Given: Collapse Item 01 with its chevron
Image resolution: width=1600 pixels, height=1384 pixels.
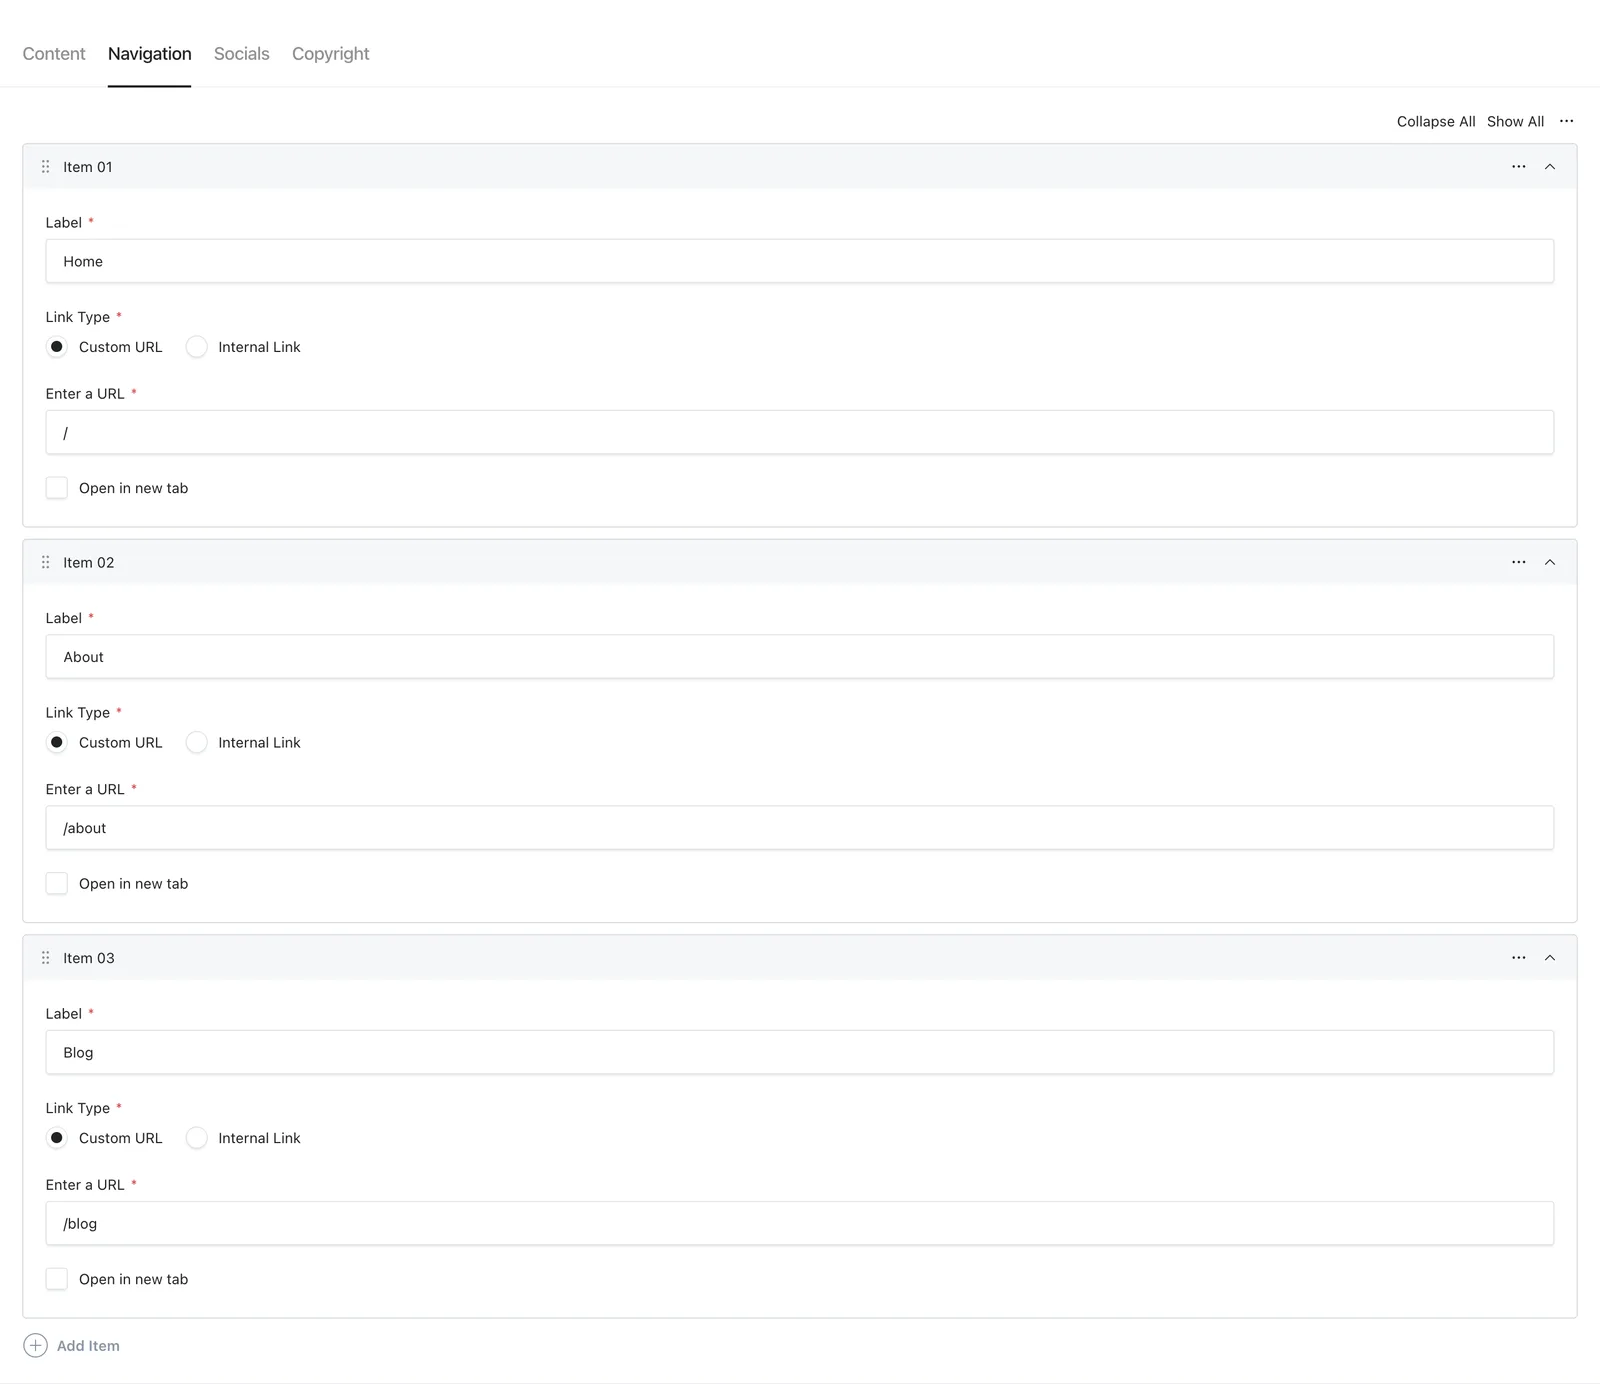Looking at the screenshot, I should [x=1550, y=167].
